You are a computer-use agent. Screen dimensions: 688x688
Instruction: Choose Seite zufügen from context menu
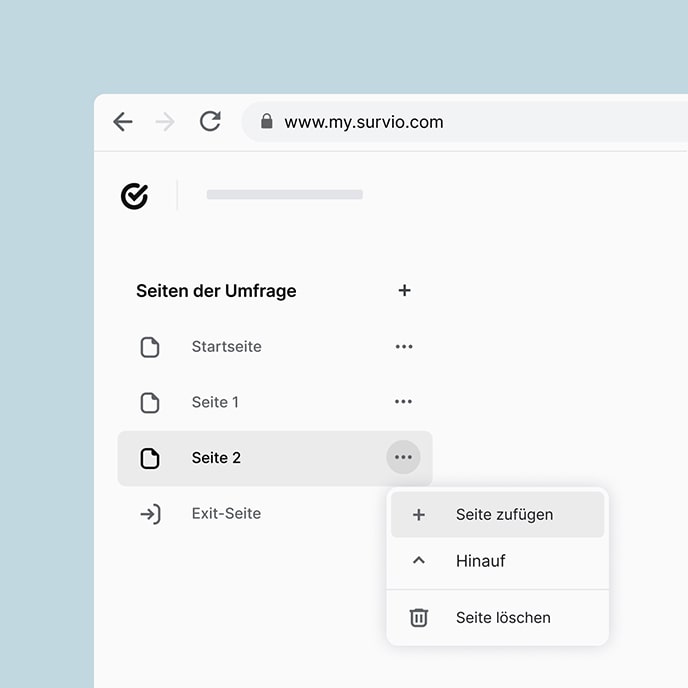click(x=504, y=515)
